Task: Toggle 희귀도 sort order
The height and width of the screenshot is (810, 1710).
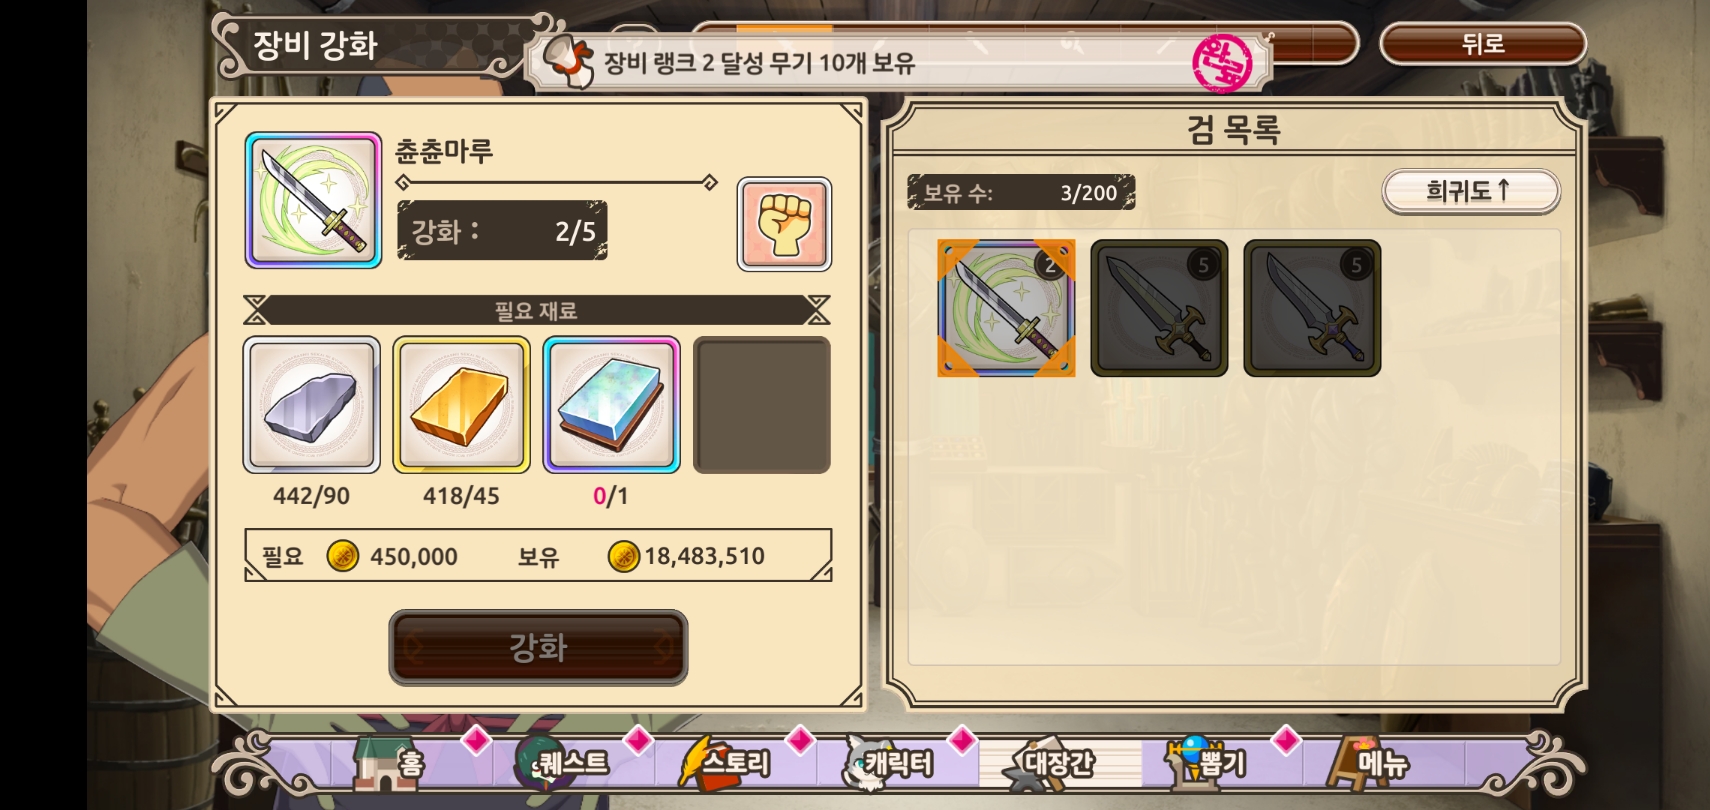Action: click(1470, 191)
